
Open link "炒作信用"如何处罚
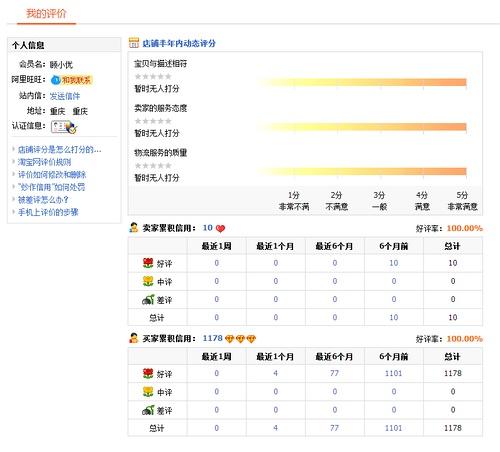pyautogui.click(x=51, y=187)
